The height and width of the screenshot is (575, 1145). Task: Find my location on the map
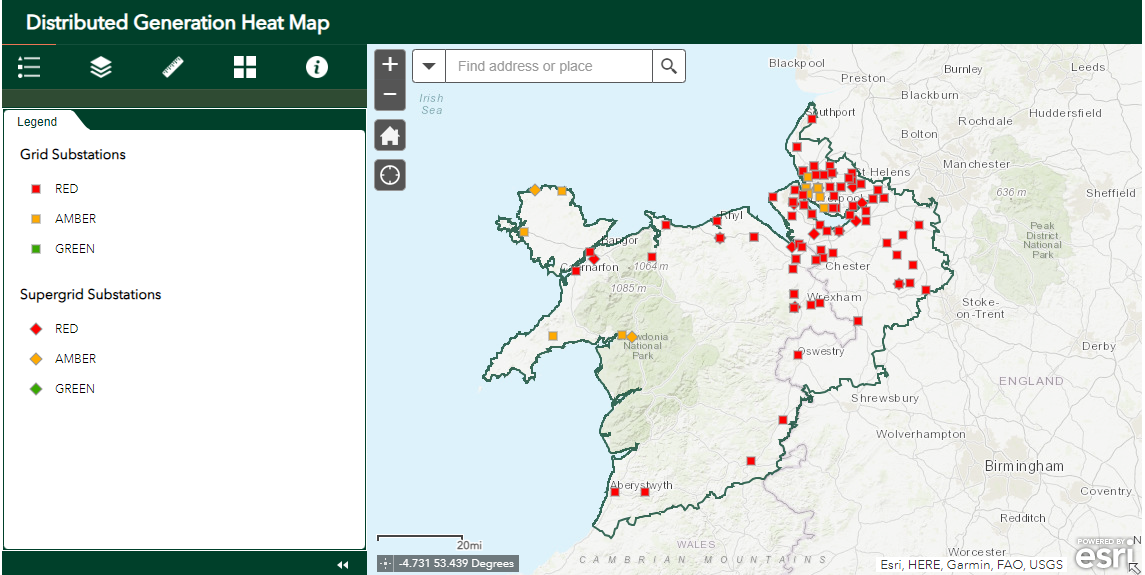[390, 175]
